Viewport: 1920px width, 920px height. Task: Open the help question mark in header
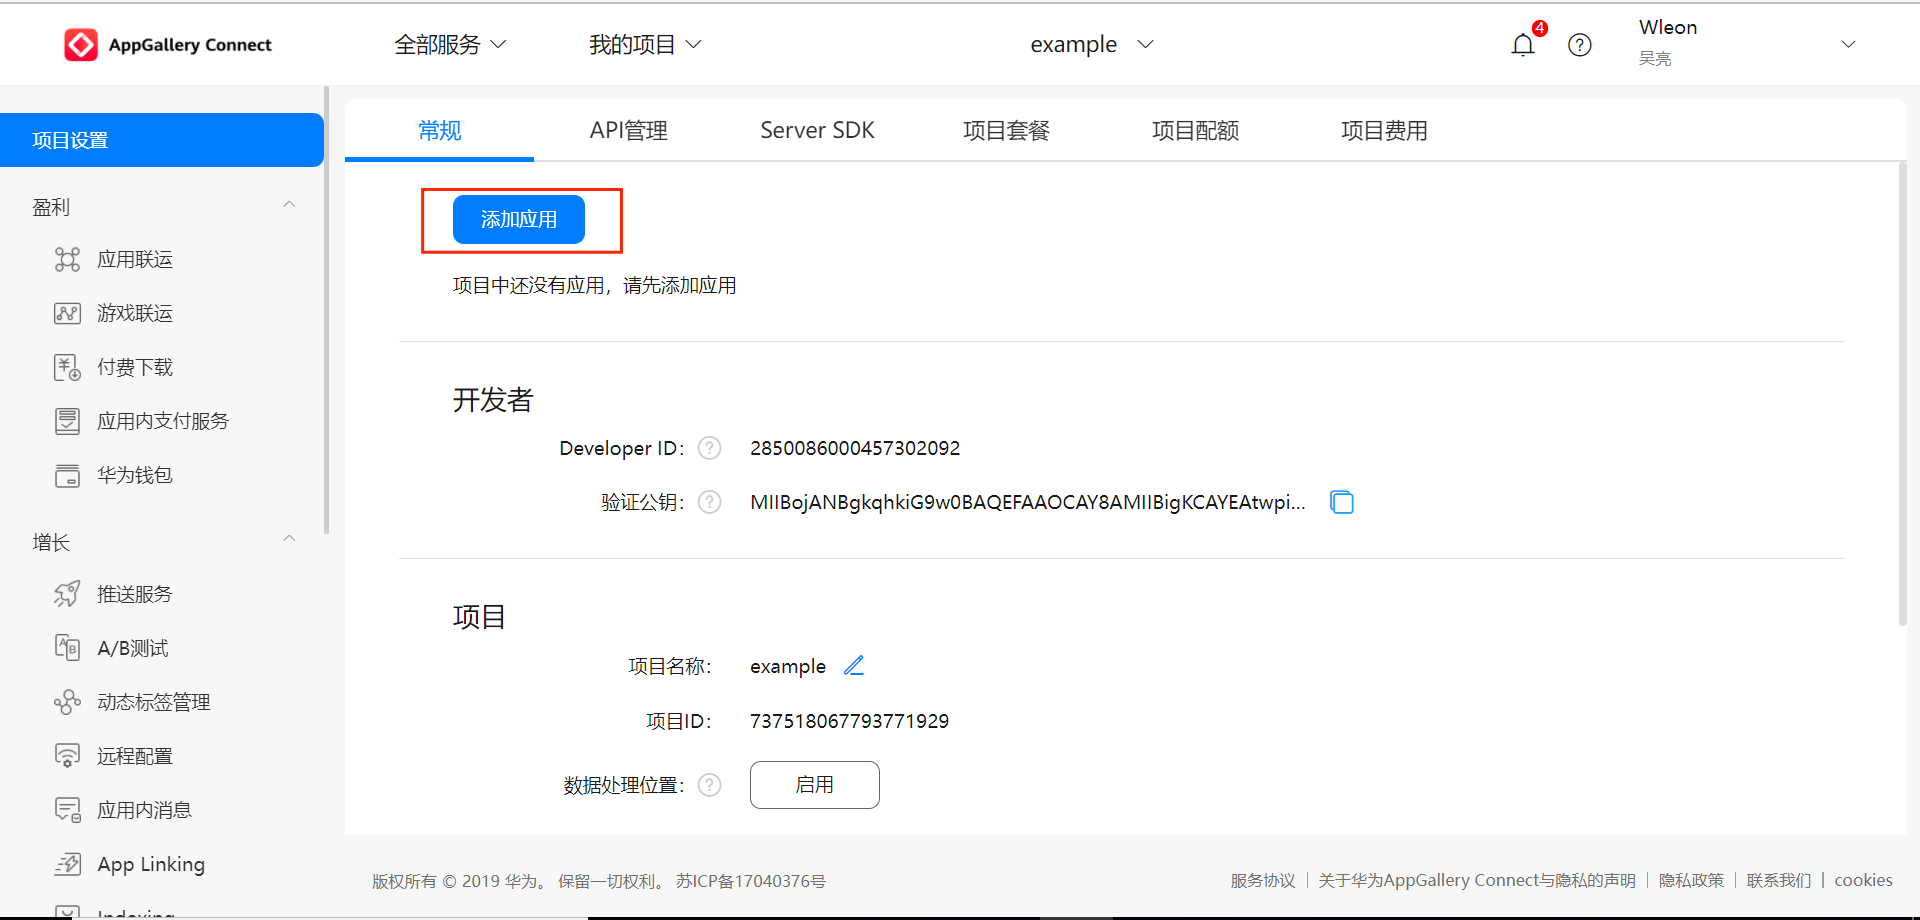pos(1580,45)
